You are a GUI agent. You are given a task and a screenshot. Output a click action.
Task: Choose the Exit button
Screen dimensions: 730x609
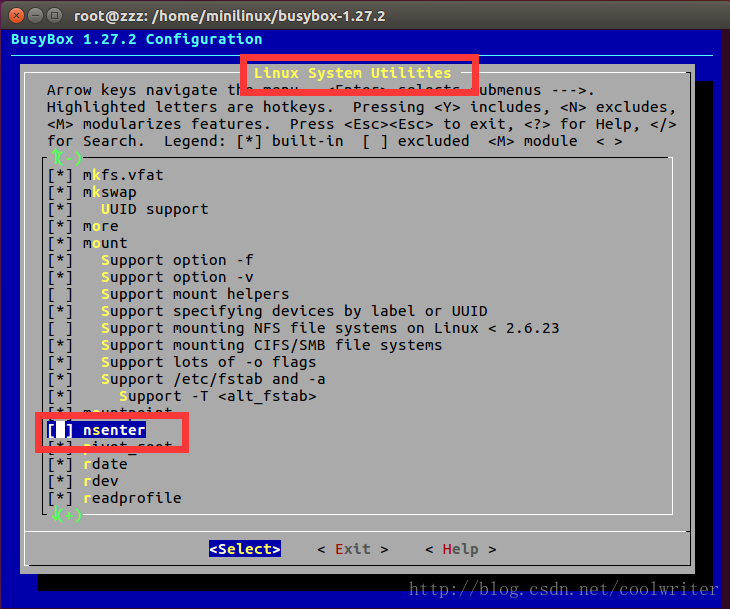[352, 549]
